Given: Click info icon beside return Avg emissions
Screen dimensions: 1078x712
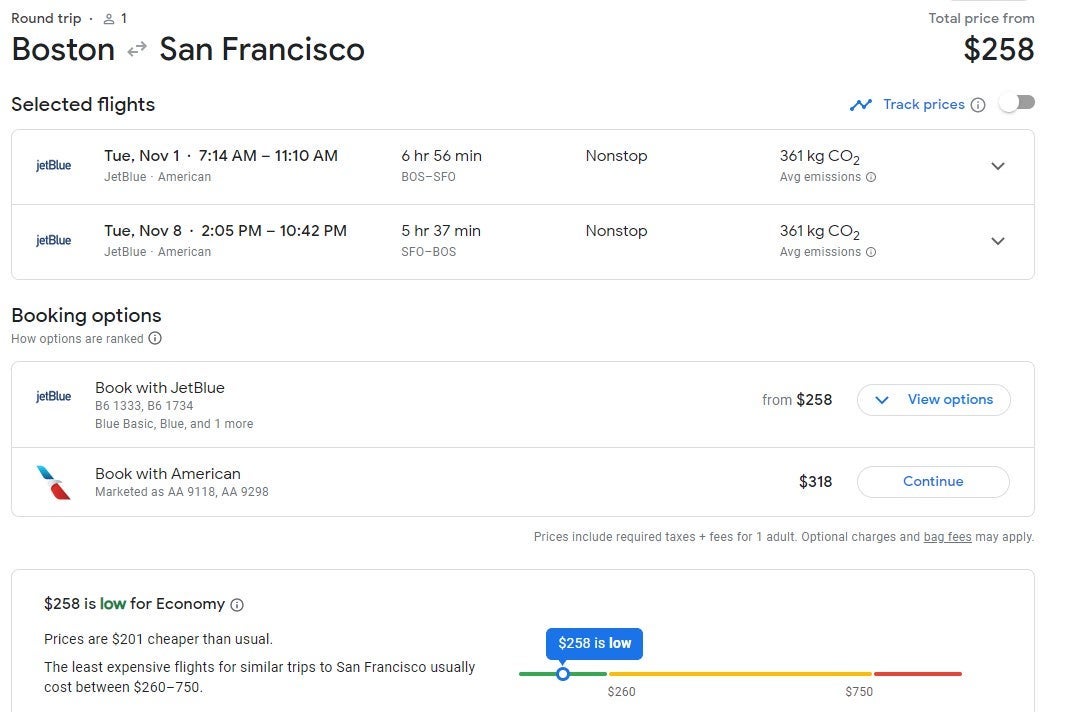Looking at the screenshot, I should point(871,252).
